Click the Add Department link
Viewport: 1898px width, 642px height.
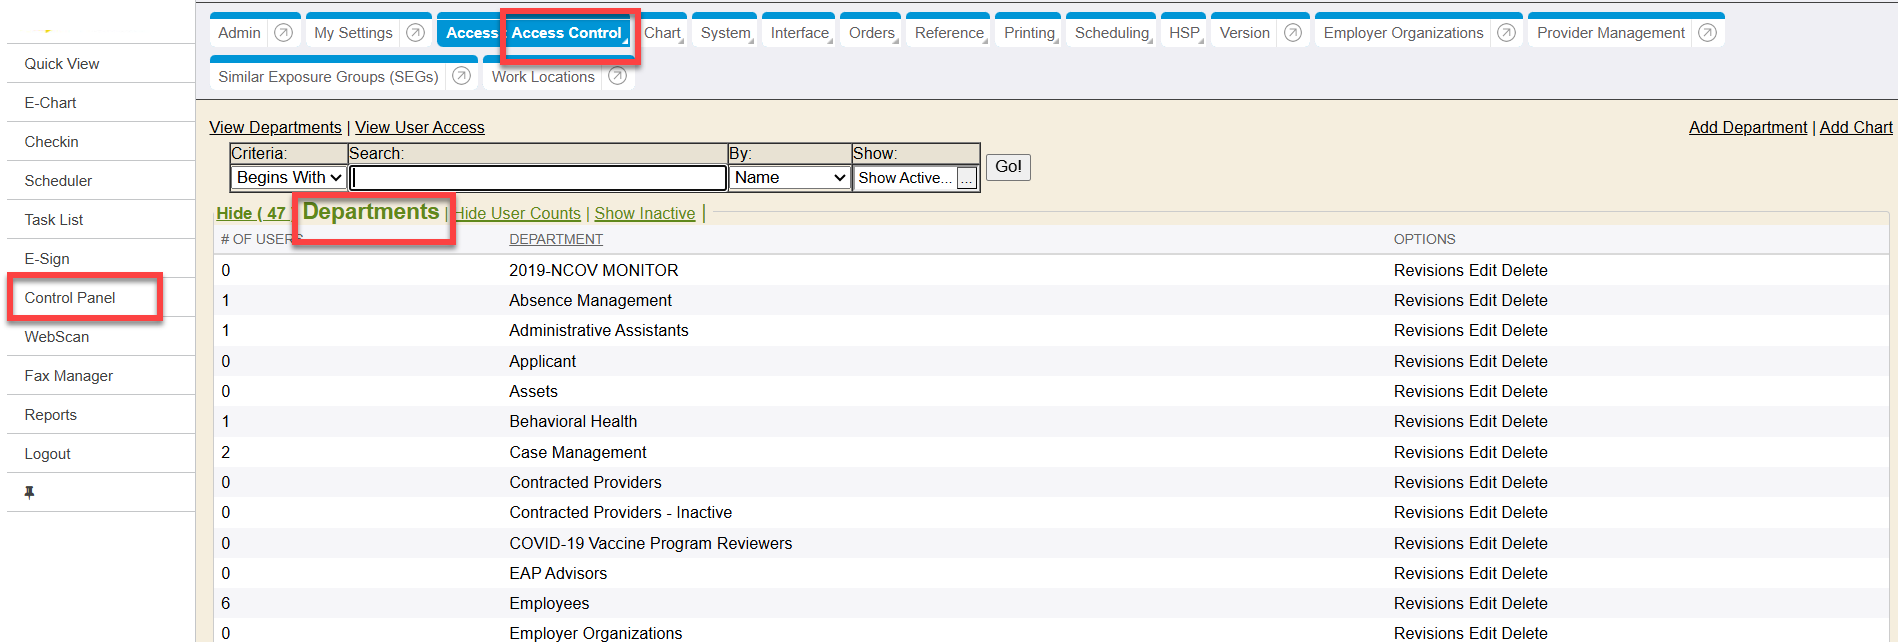click(1747, 128)
